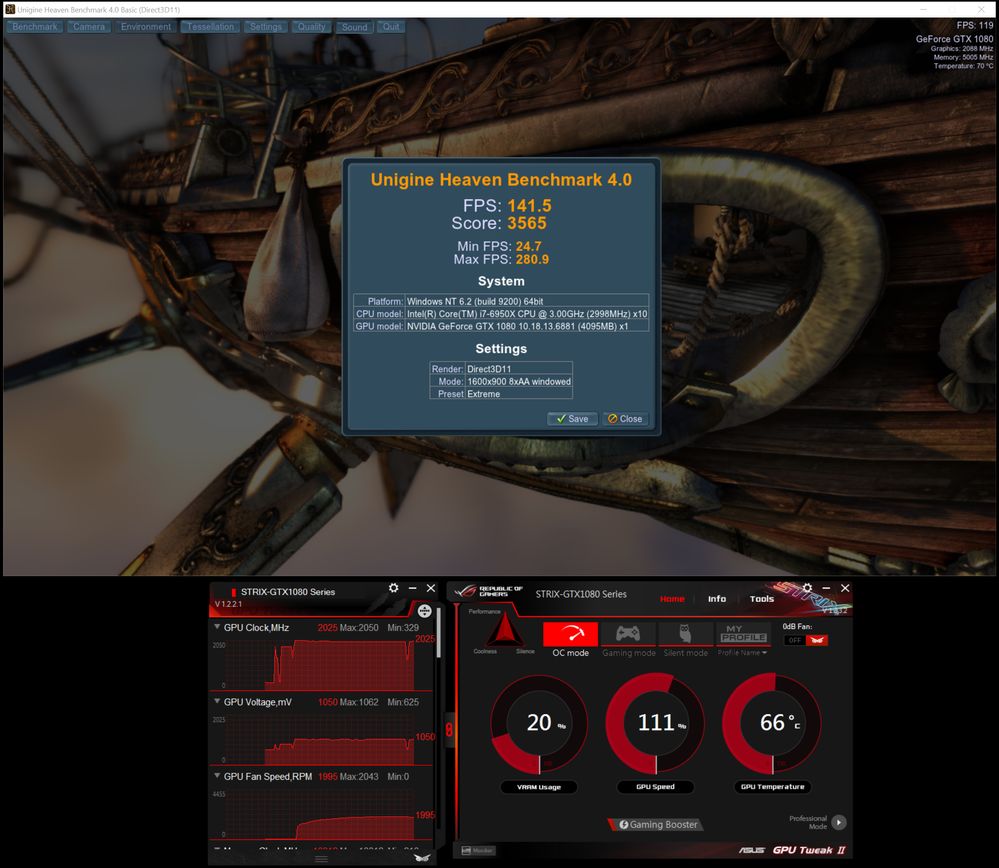999x868 pixels.
Task: Open settings gear in GPU Tweak main window
Action: point(807,589)
